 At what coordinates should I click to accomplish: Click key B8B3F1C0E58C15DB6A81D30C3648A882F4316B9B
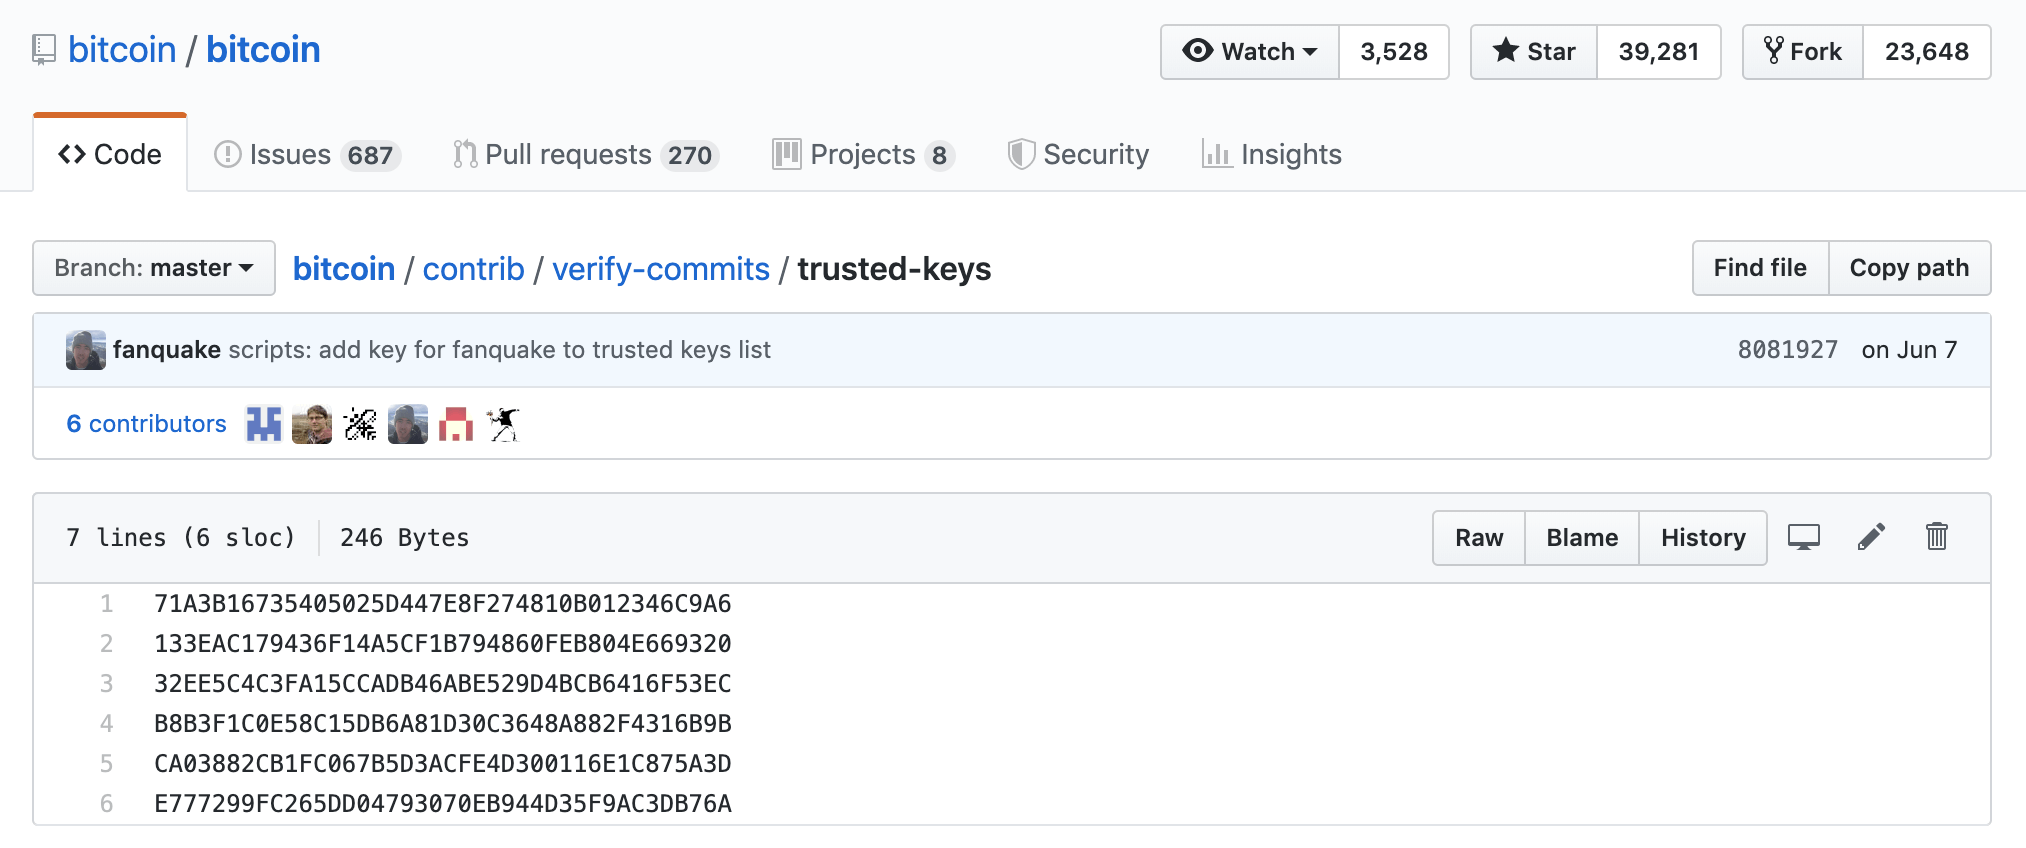pyautogui.click(x=443, y=723)
